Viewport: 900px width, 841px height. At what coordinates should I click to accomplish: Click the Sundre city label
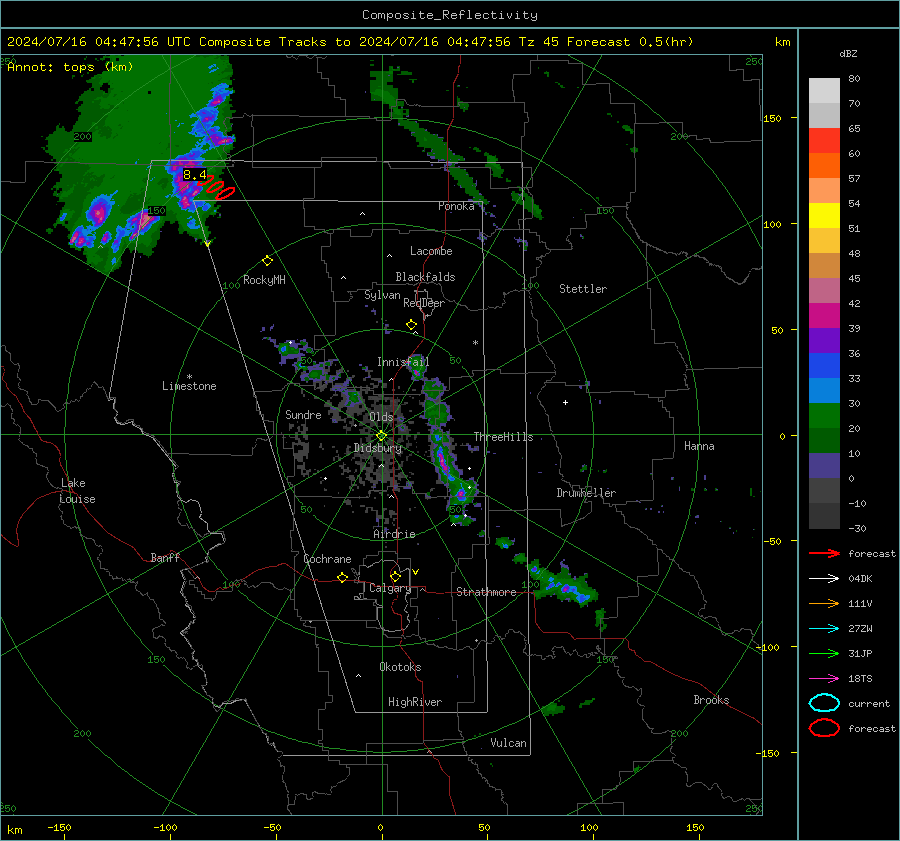pos(303,415)
